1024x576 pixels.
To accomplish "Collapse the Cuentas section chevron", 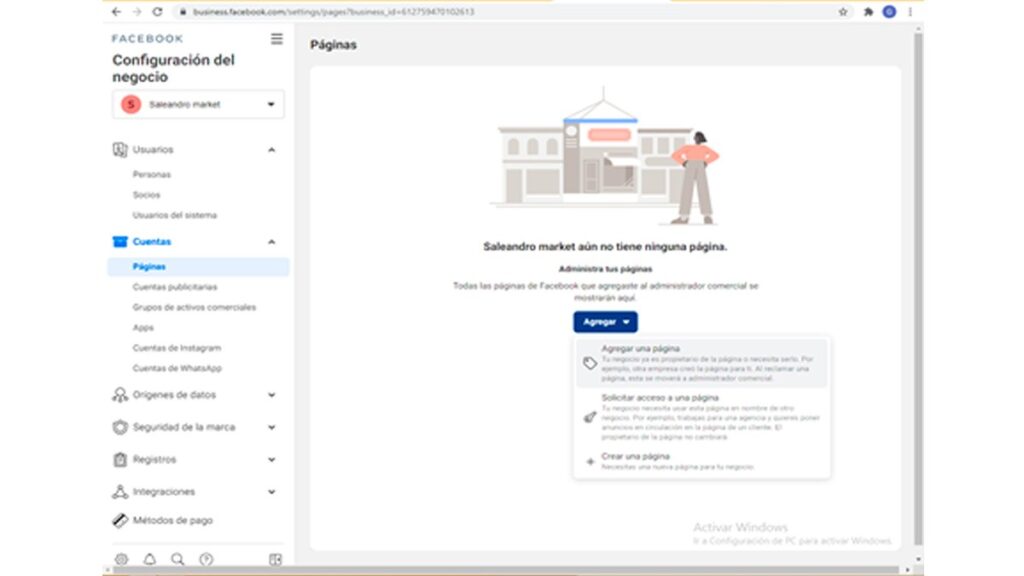I will [x=272, y=242].
